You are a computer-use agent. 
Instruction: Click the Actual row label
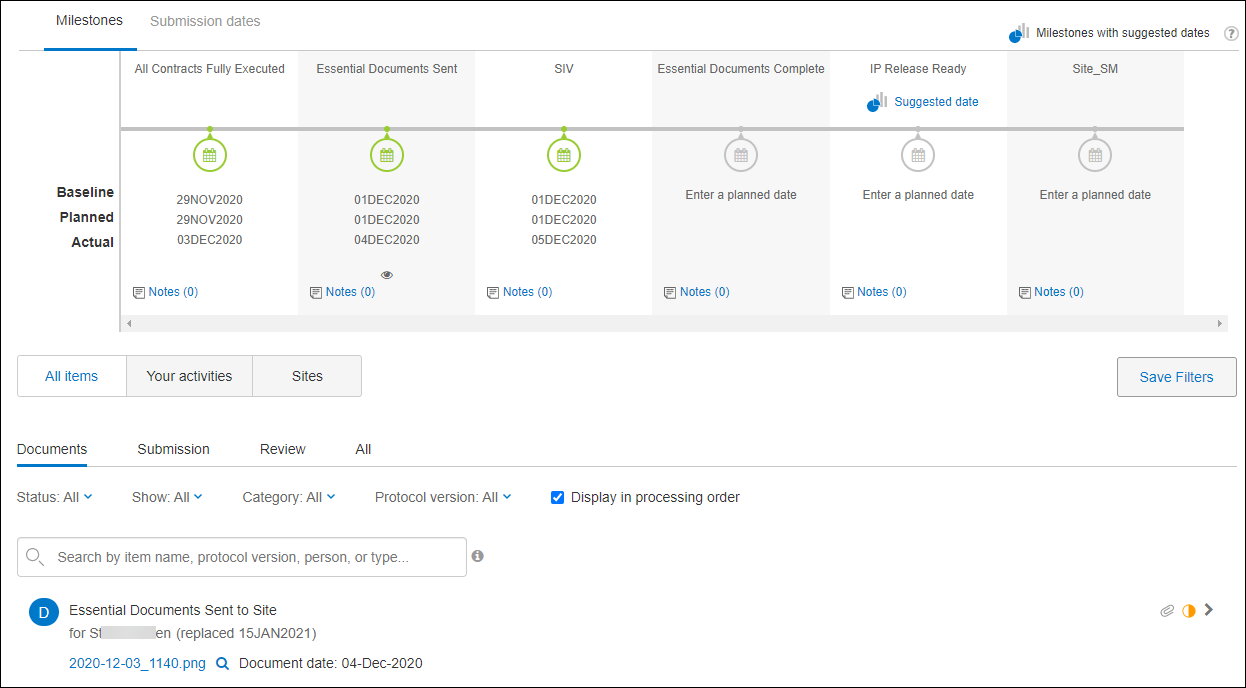(93, 242)
